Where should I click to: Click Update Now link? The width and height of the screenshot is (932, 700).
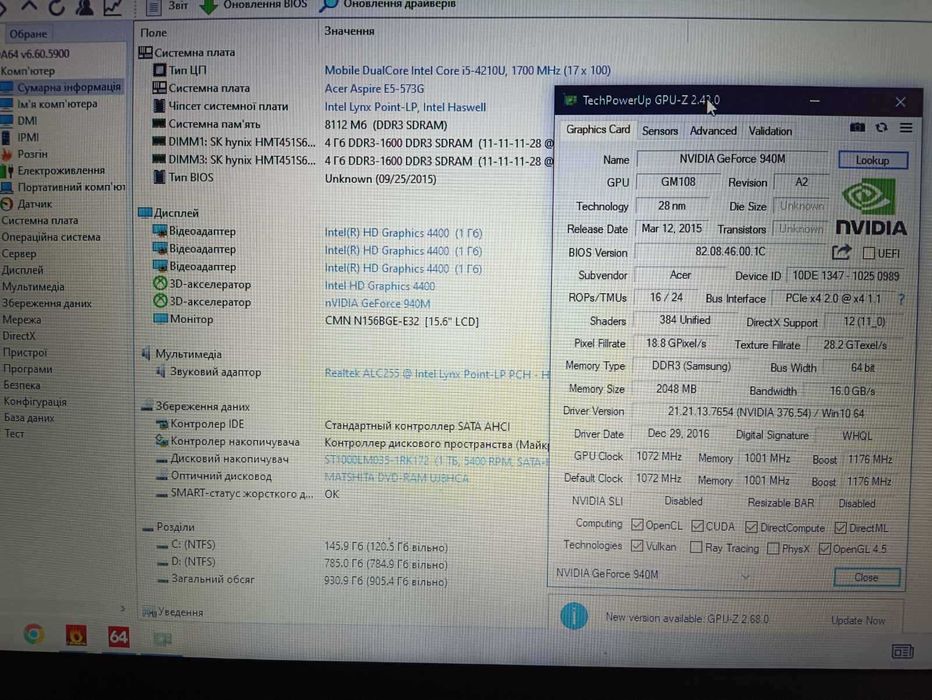858,620
